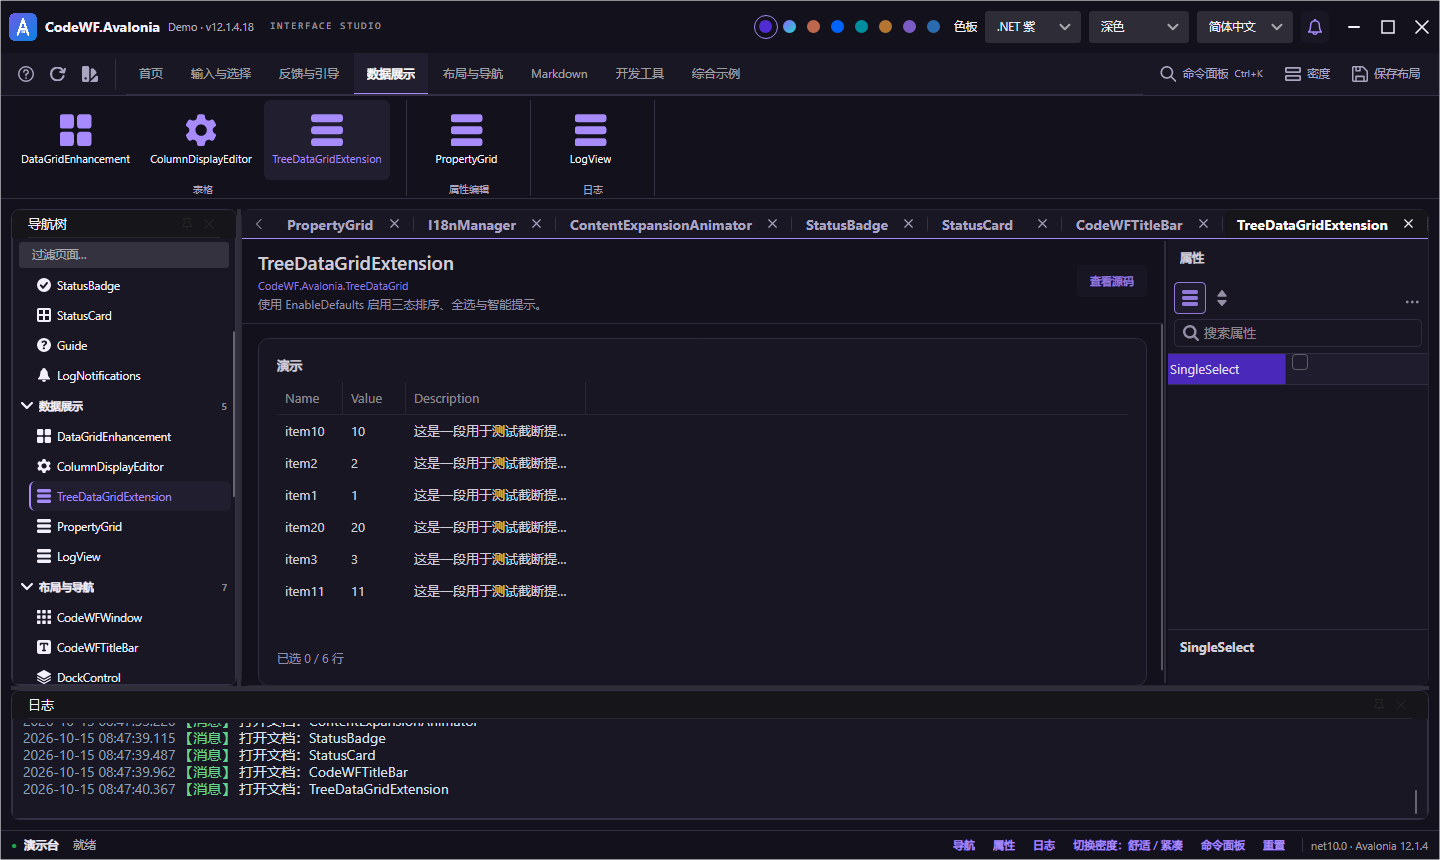Image resolution: width=1440 pixels, height=860 pixels.
Task: Select the I18nManager document tab
Action: pyautogui.click(x=472, y=225)
